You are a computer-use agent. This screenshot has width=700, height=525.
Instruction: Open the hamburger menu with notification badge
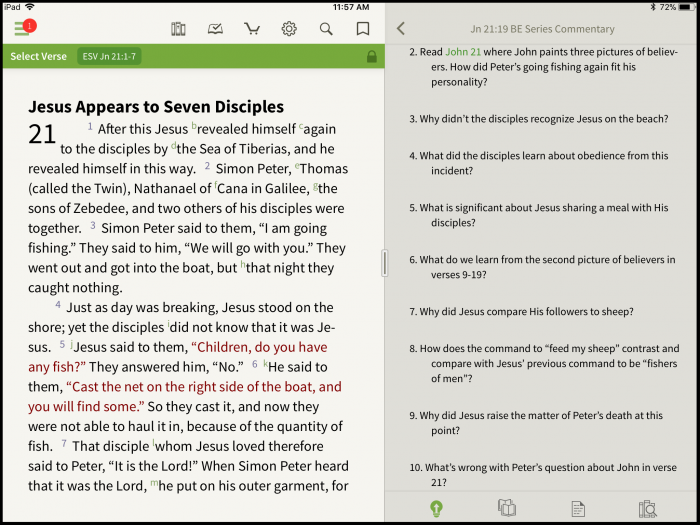(x=25, y=28)
